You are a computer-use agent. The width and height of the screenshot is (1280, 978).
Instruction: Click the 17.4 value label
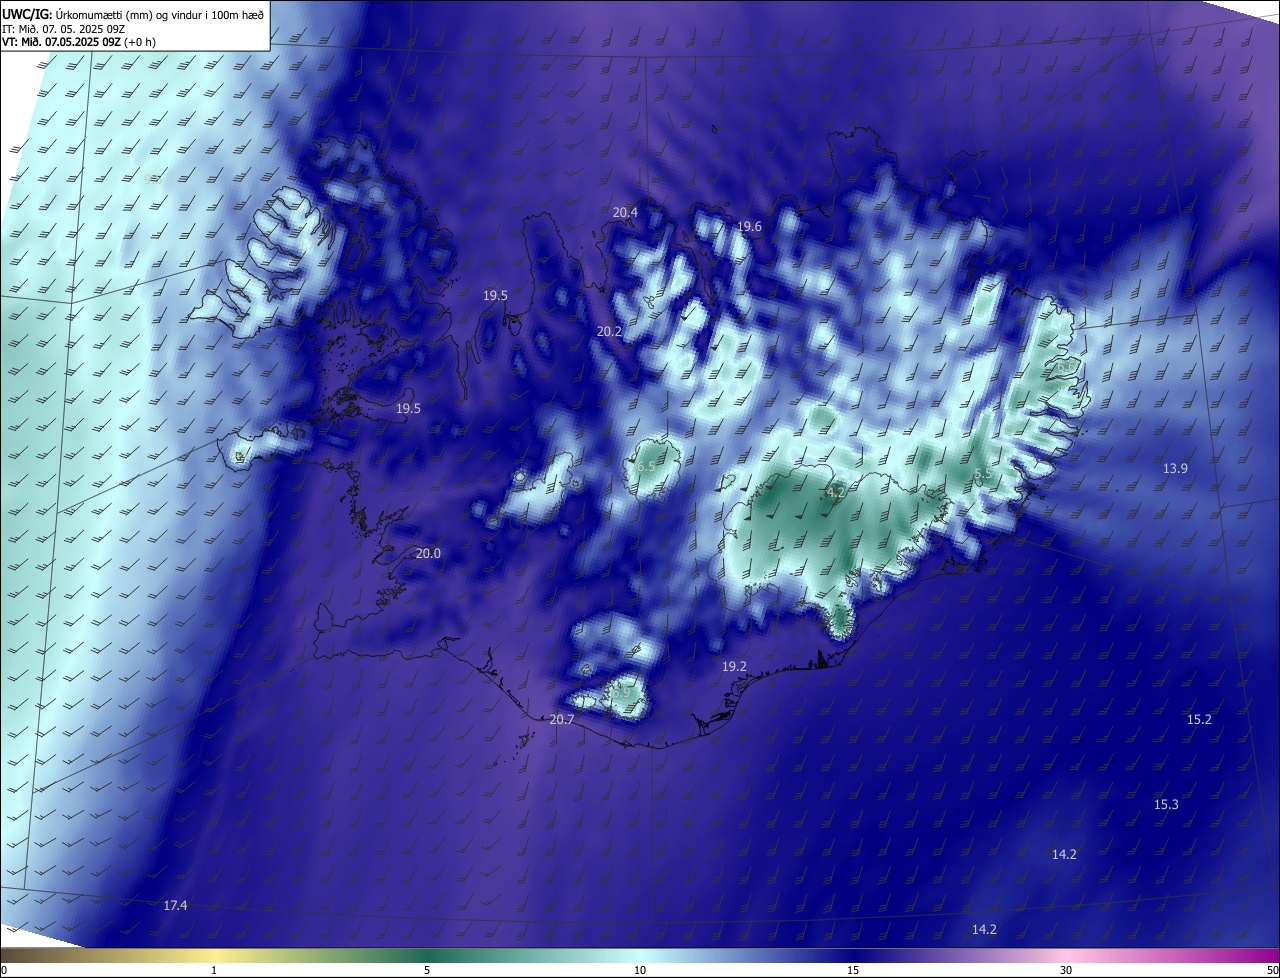[175, 906]
